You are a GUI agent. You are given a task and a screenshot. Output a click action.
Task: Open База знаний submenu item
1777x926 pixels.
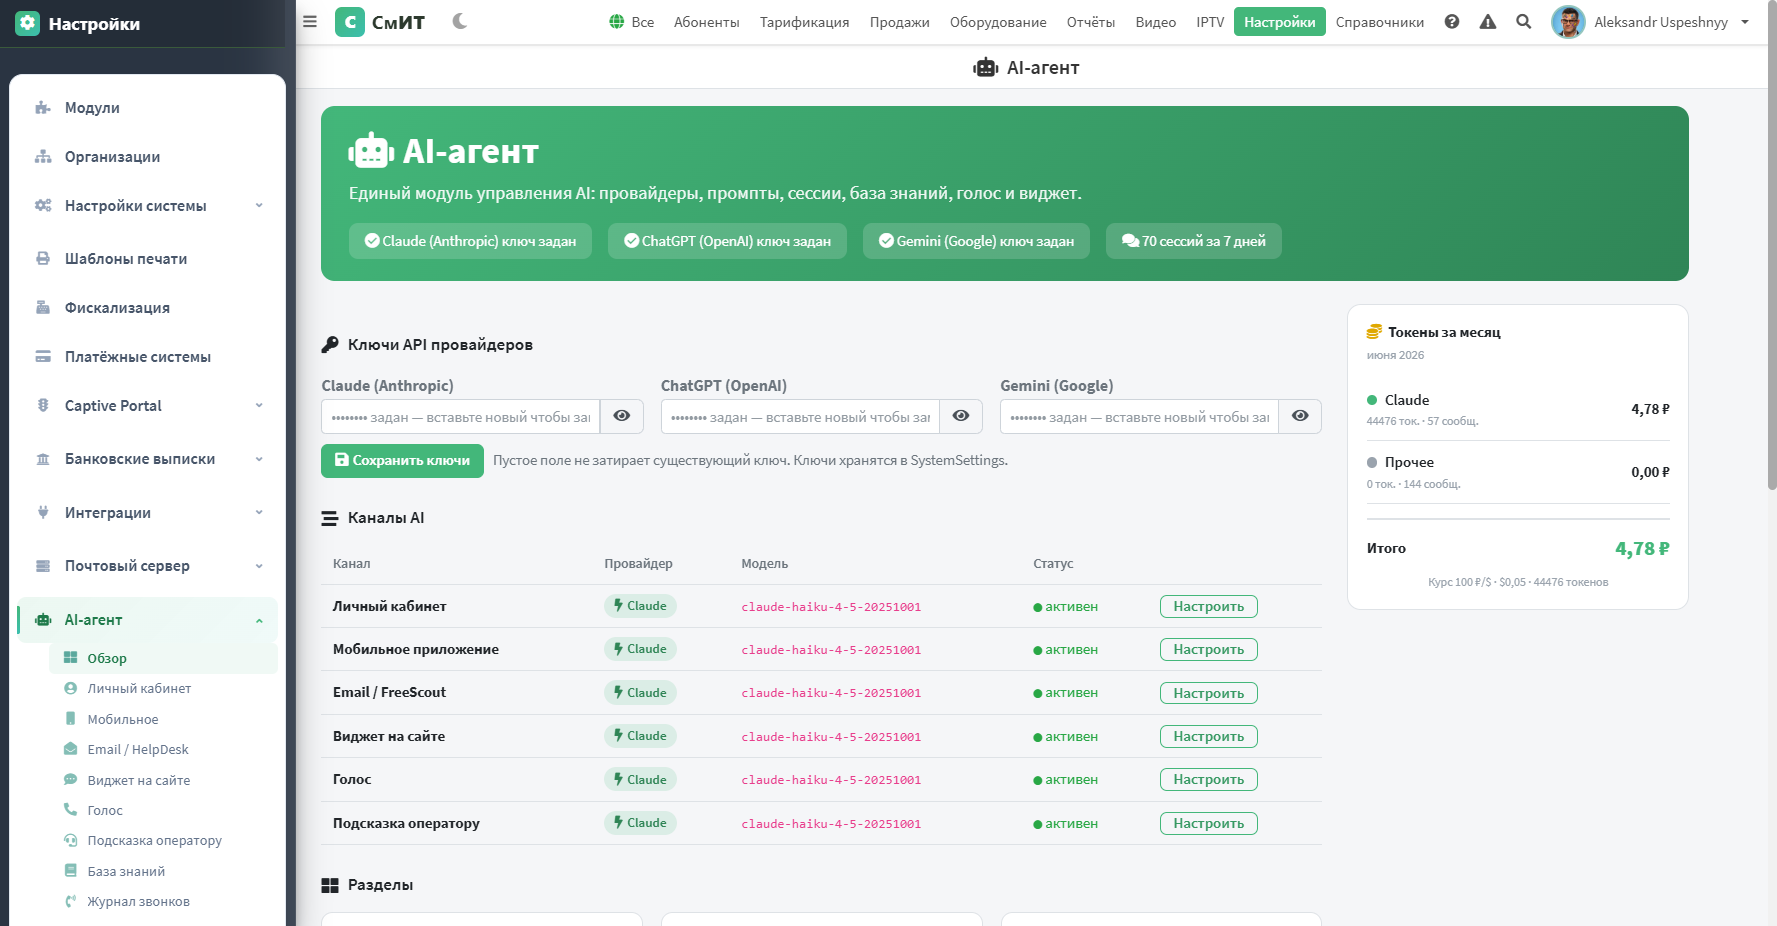point(163,872)
